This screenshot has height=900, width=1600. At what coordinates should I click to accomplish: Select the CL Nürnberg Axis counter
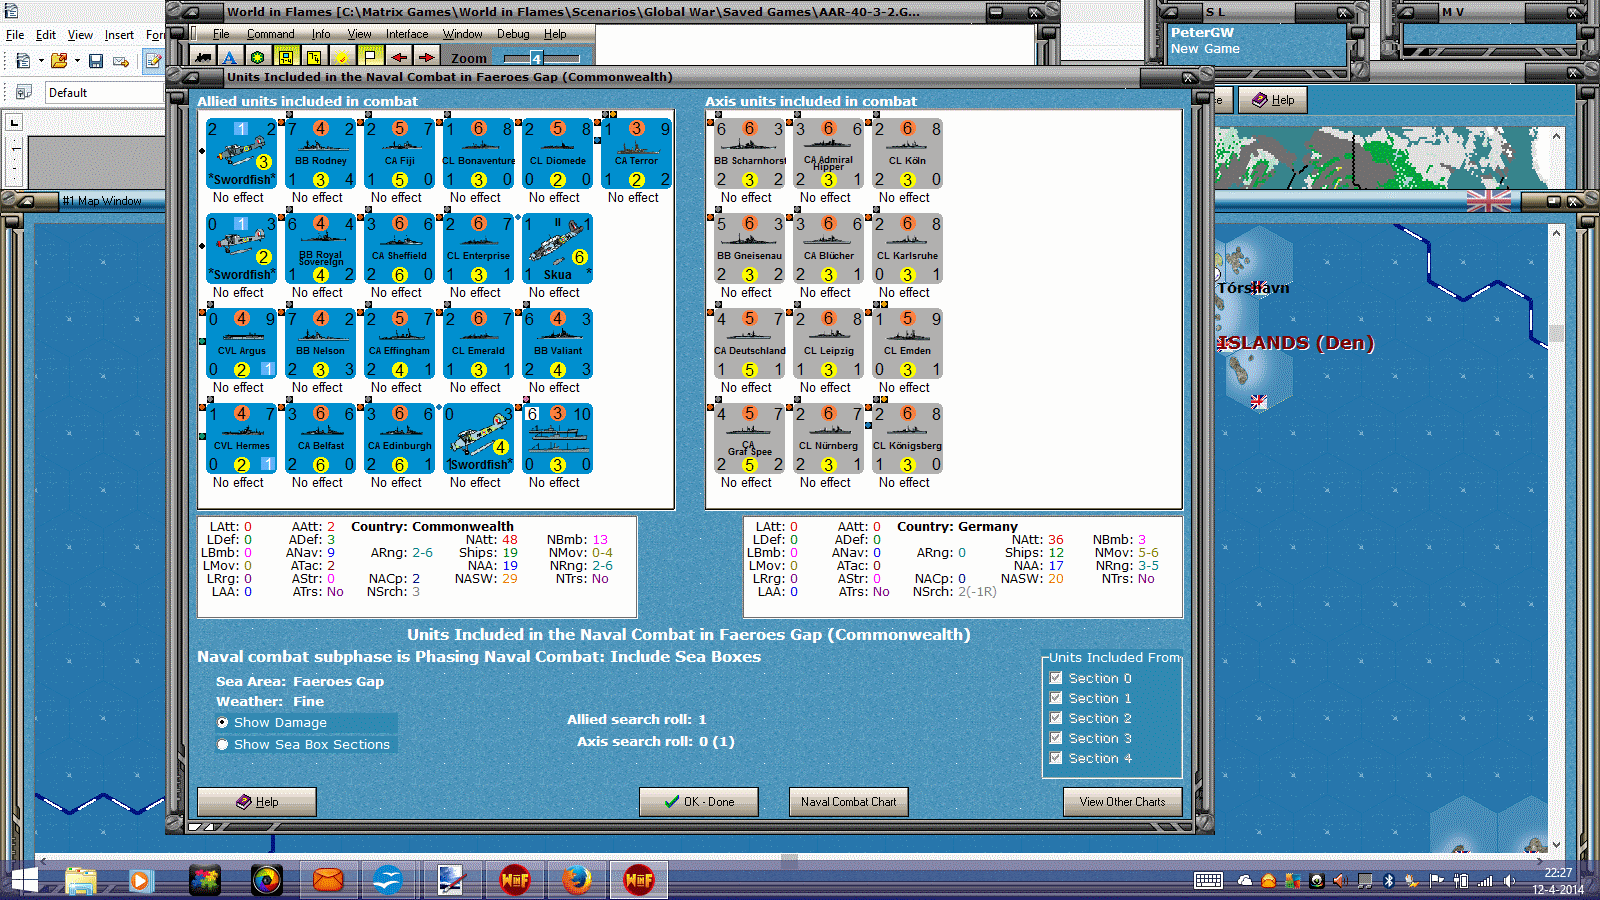tap(829, 439)
